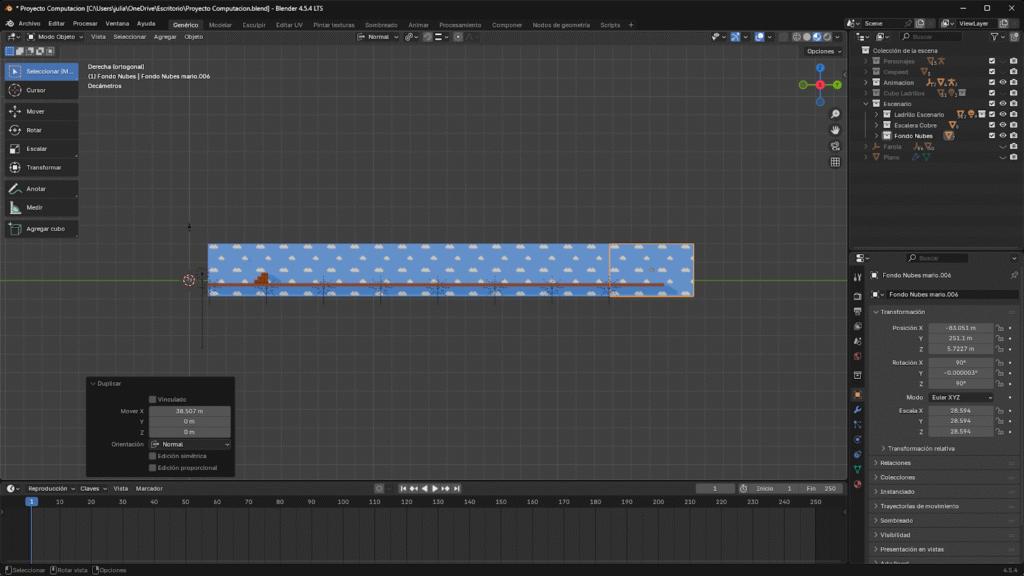Open the Orientación Normal dropdown
The image size is (1024, 576).
point(190,444)
